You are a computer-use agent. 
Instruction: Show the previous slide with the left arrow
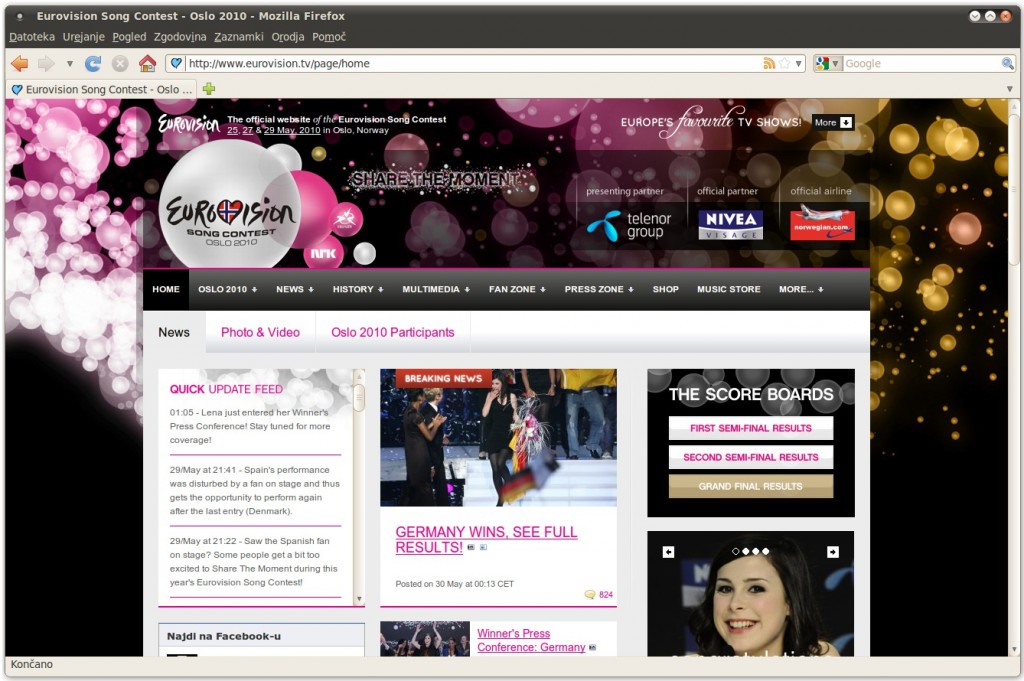coord(668,552)
